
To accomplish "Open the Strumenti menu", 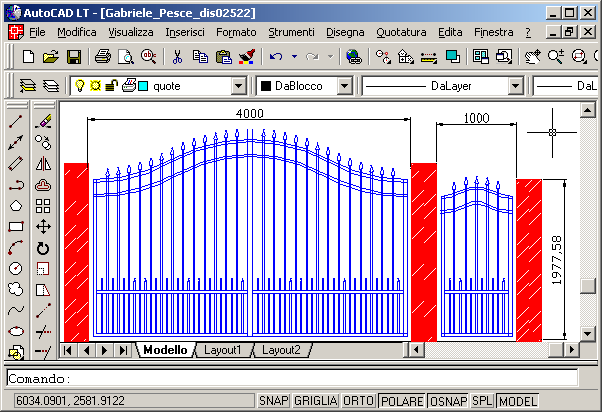I will [x=291, y=32].
